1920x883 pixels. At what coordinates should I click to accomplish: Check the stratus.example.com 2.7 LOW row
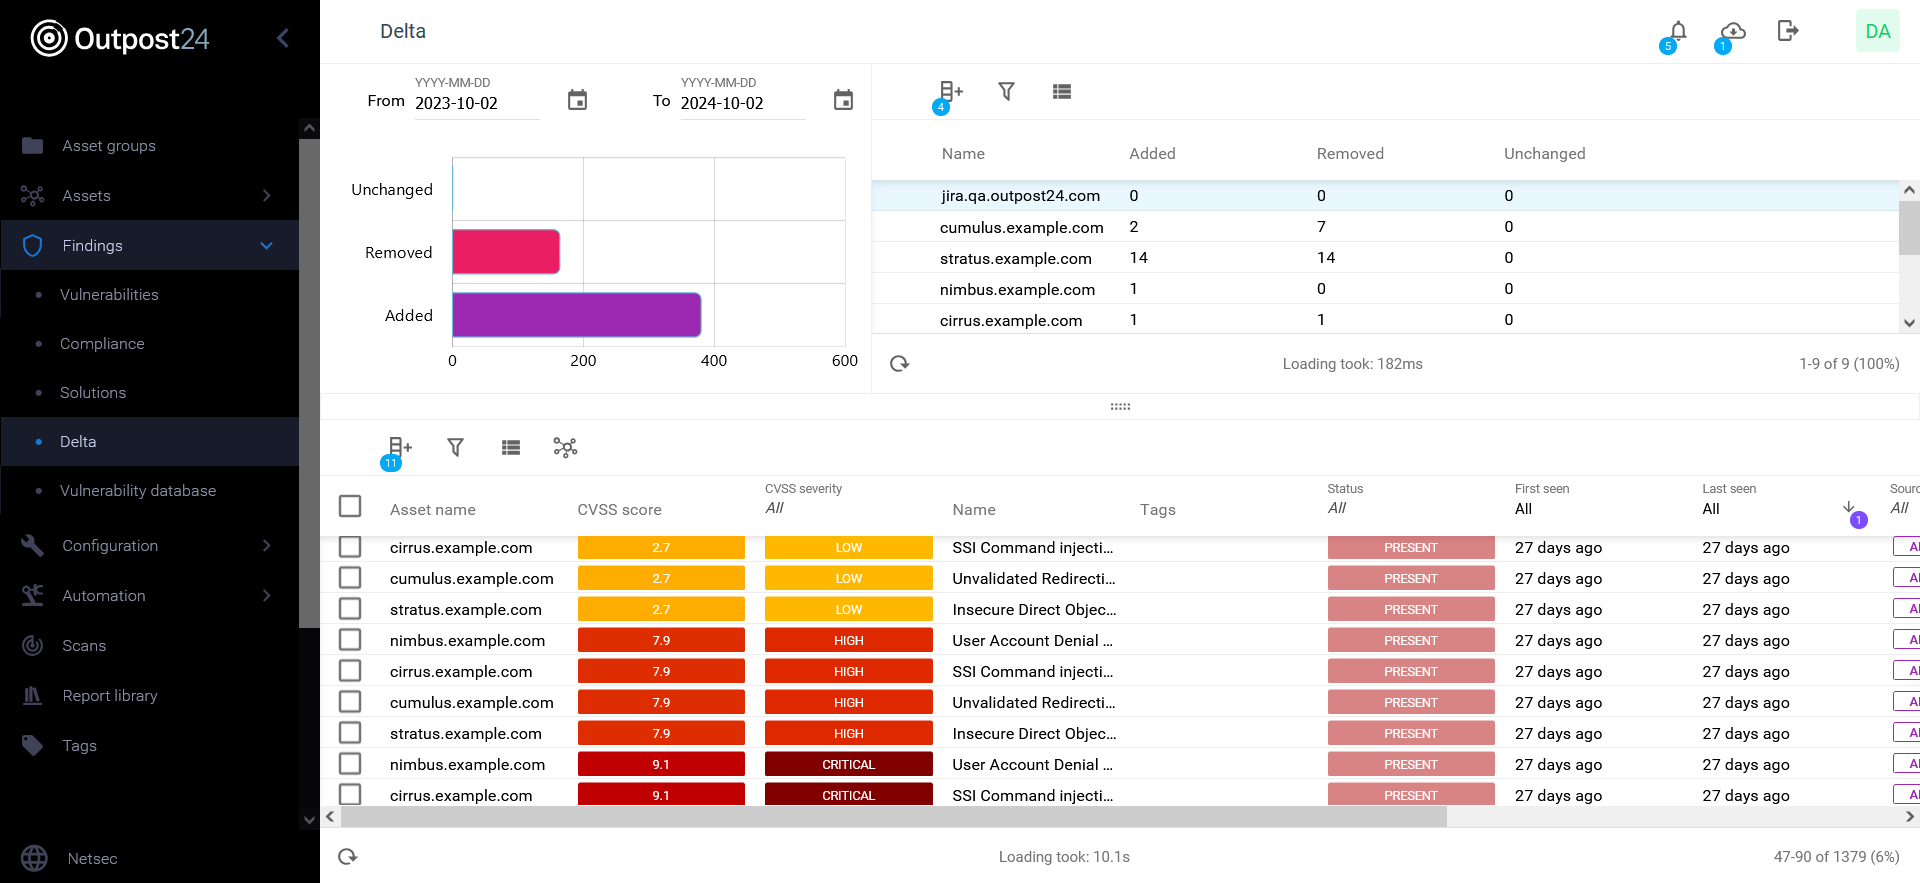(350, 609)
